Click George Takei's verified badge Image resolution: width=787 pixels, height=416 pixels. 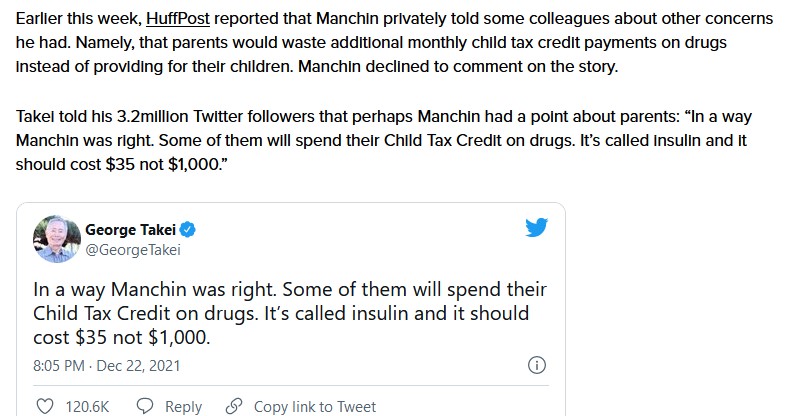click(187, 230)
